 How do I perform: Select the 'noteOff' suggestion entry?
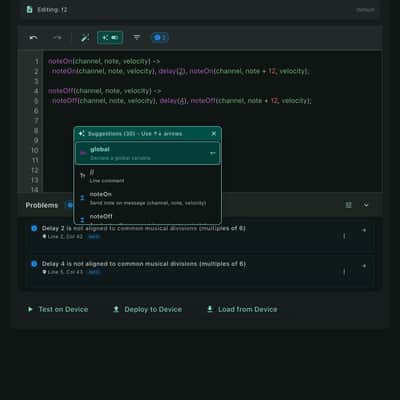pos(147,218)
